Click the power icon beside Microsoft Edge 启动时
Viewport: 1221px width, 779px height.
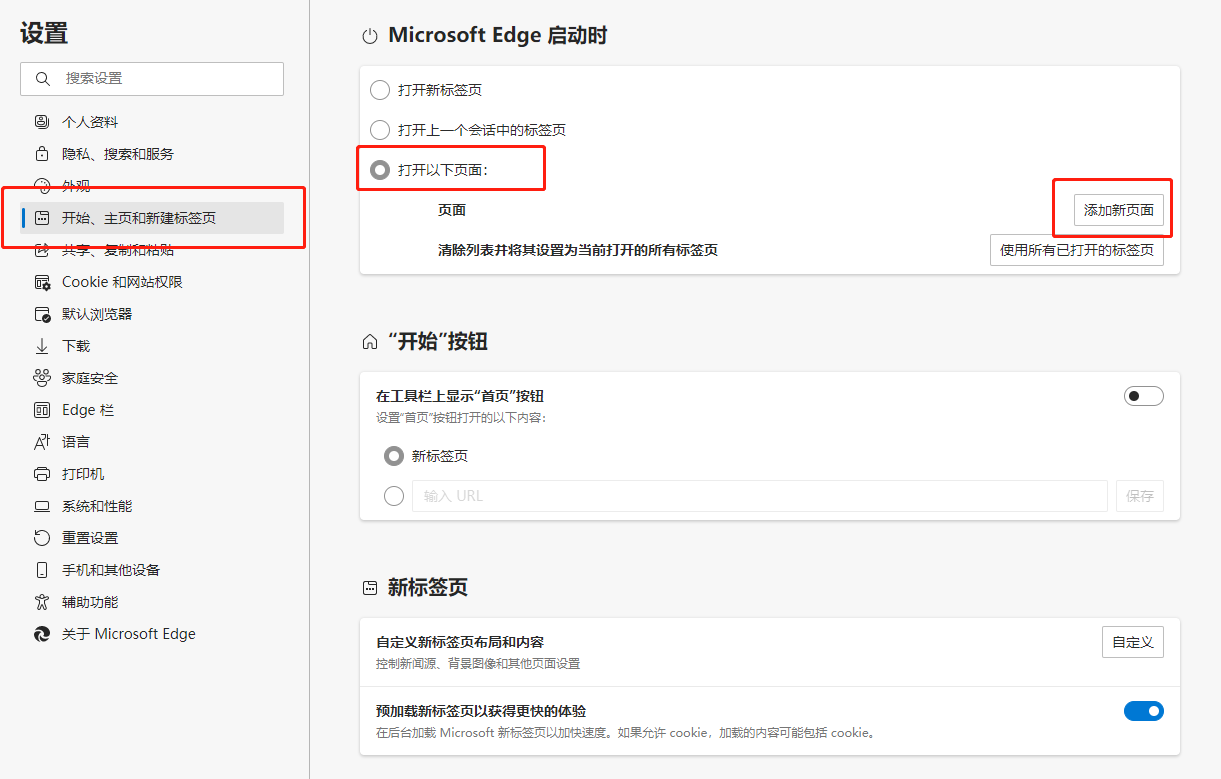(x=370, y=36)
